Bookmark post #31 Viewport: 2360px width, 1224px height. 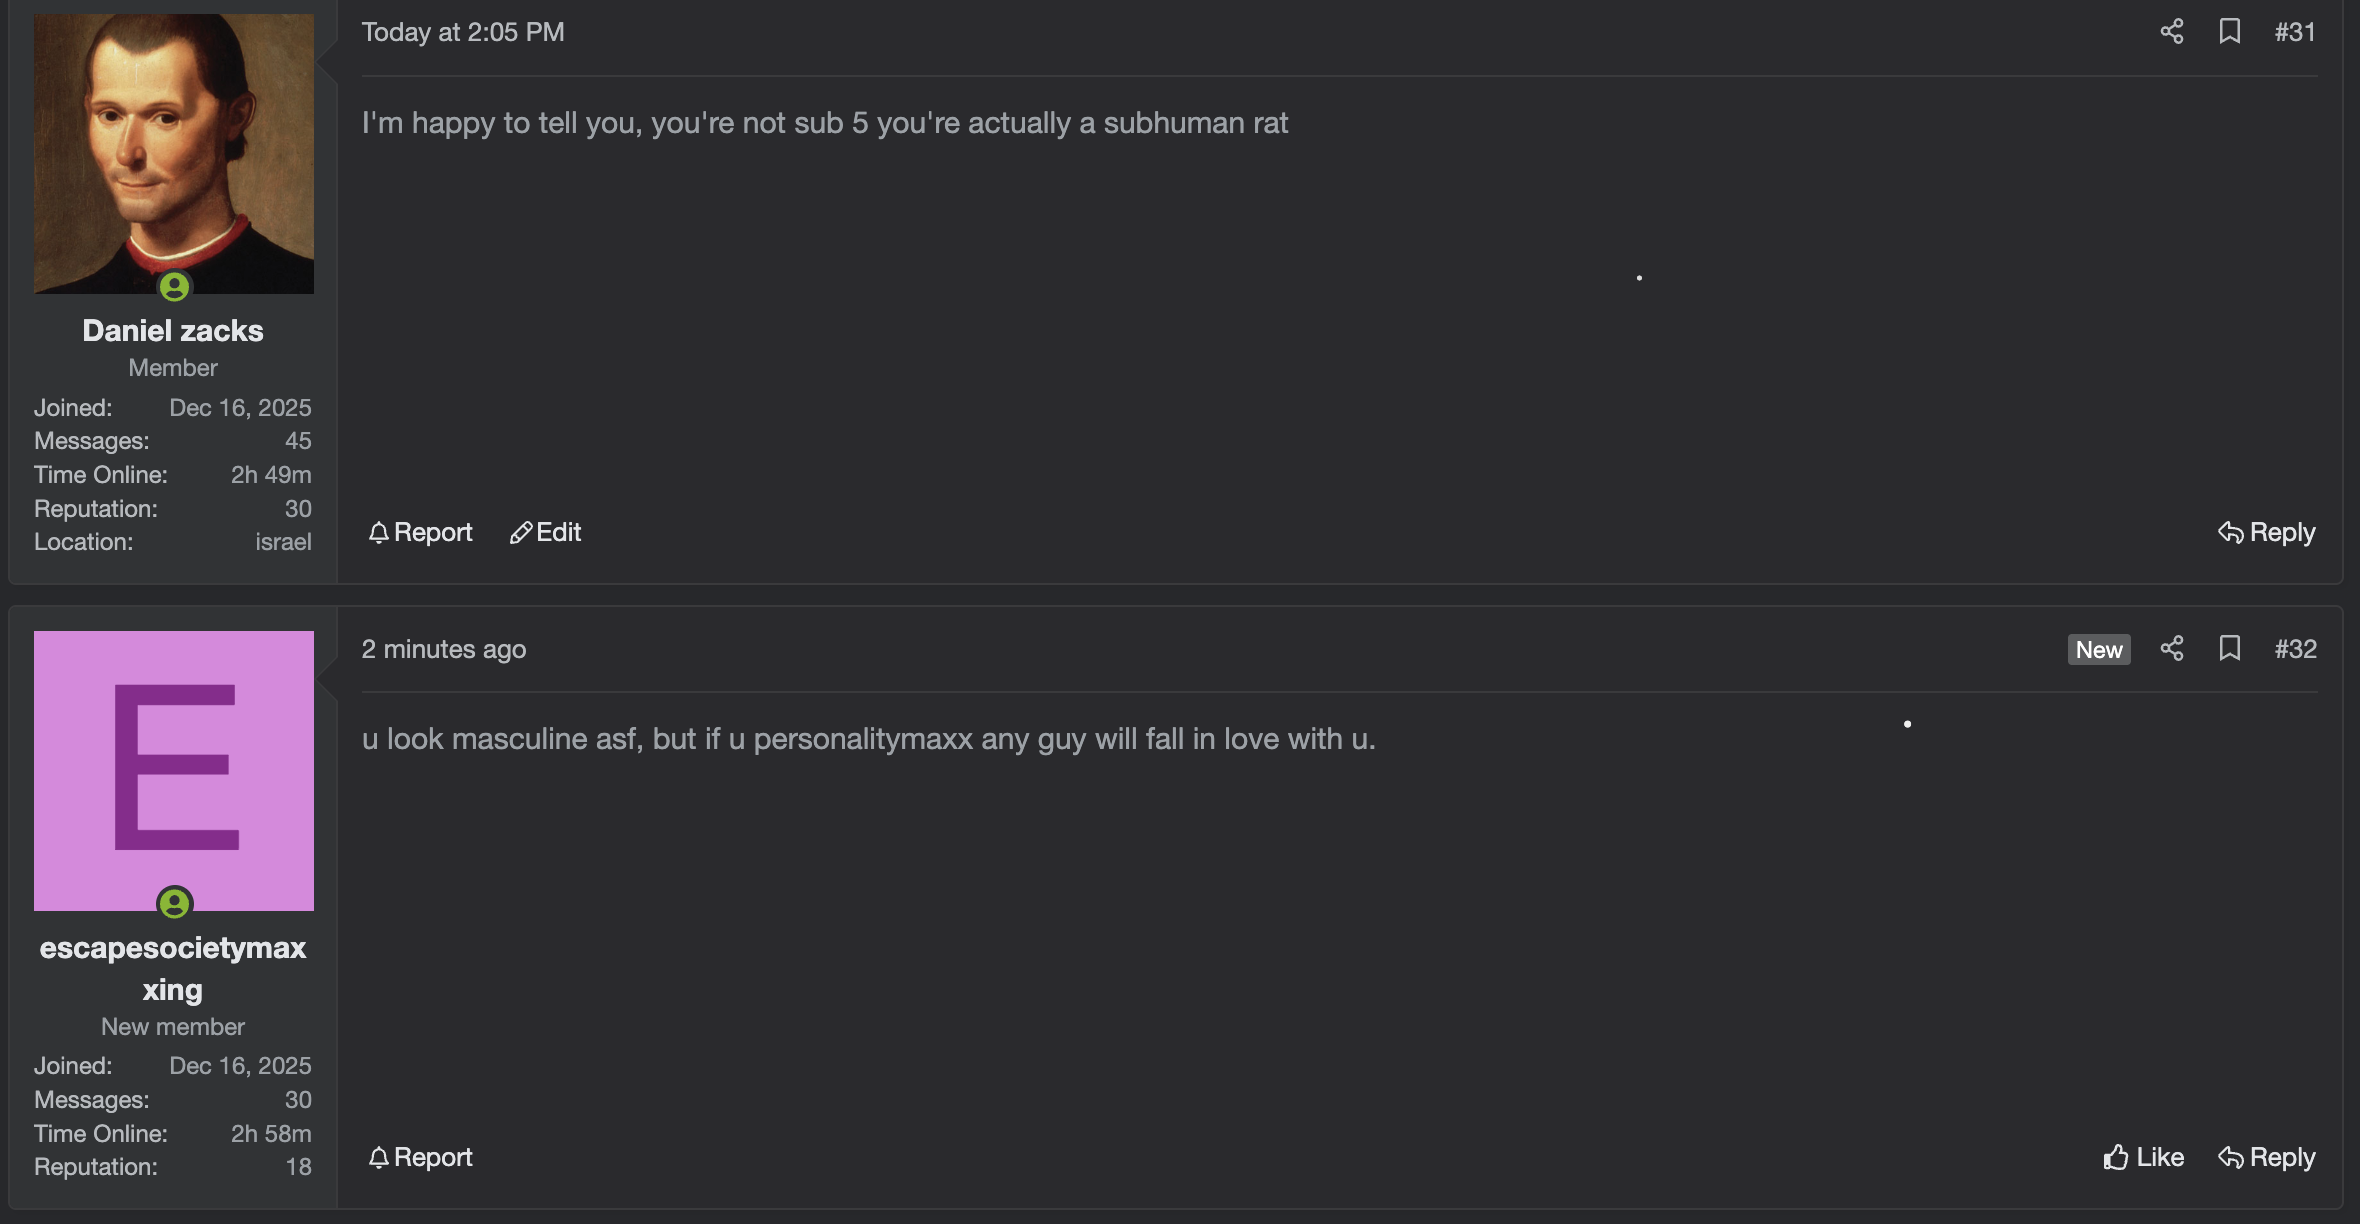point(2229,32)
